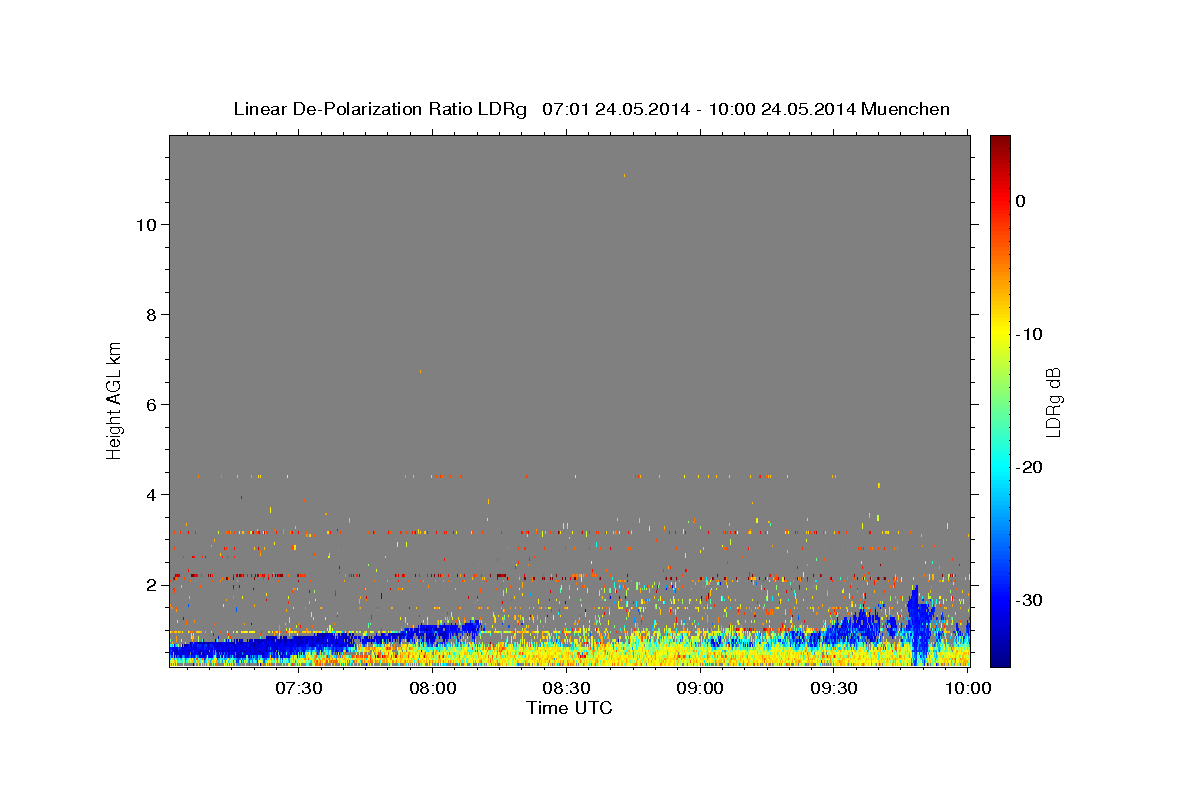
Task: Click the blue low-LDR layer near 07:15
Action: click(232, 649)
